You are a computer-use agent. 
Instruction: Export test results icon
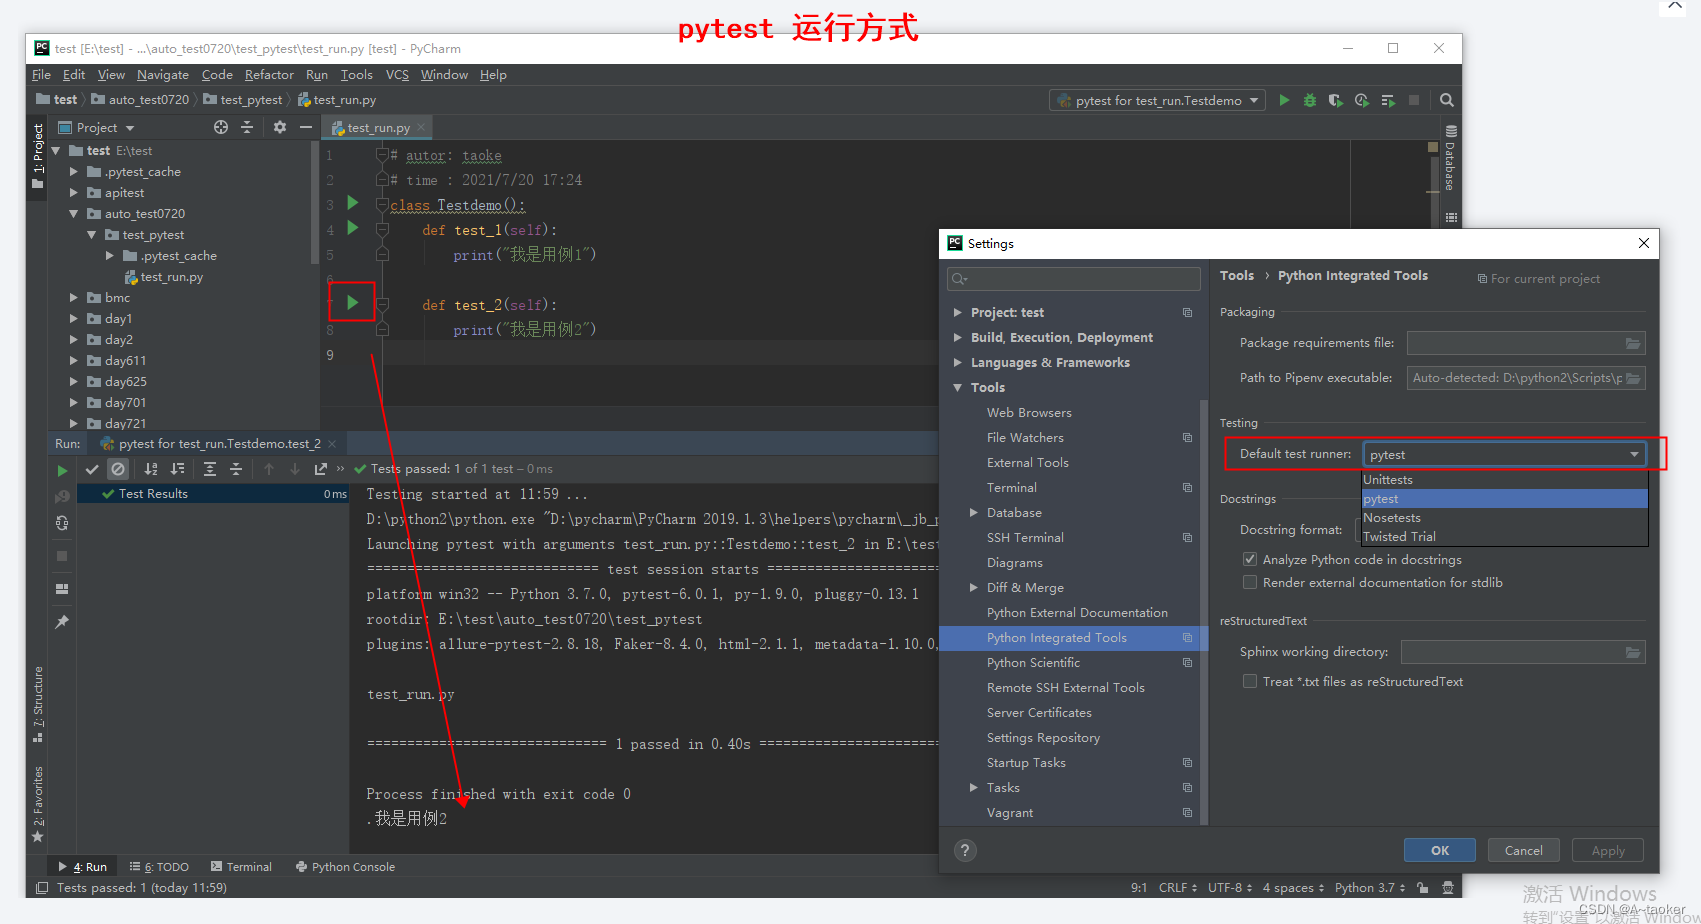coord(320,469)
